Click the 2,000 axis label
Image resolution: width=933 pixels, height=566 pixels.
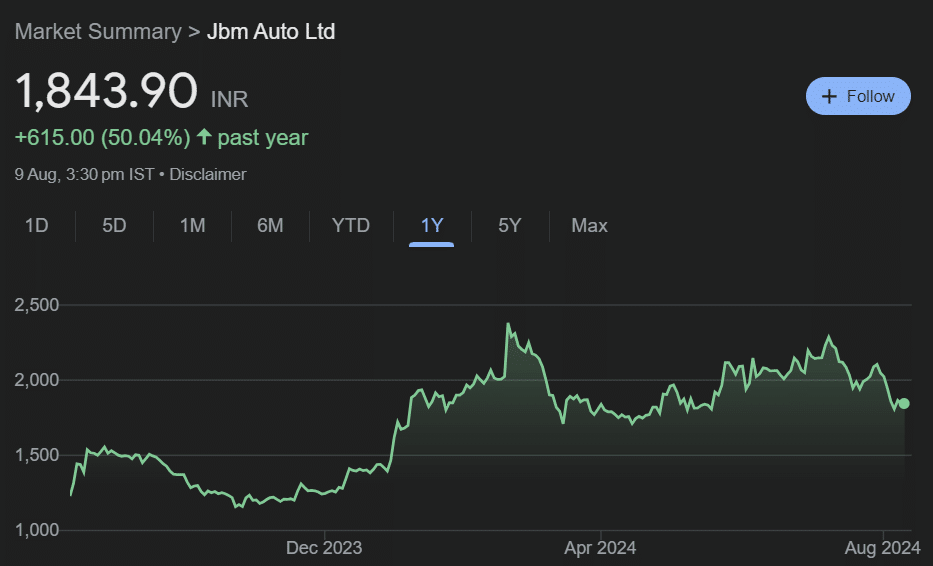37,380
